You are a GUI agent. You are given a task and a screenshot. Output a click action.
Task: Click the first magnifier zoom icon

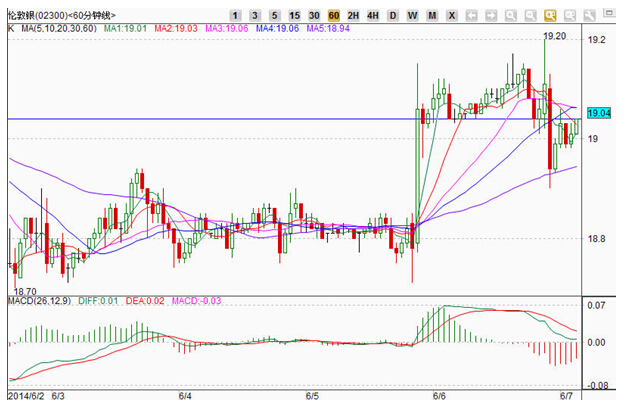point(512,17)
